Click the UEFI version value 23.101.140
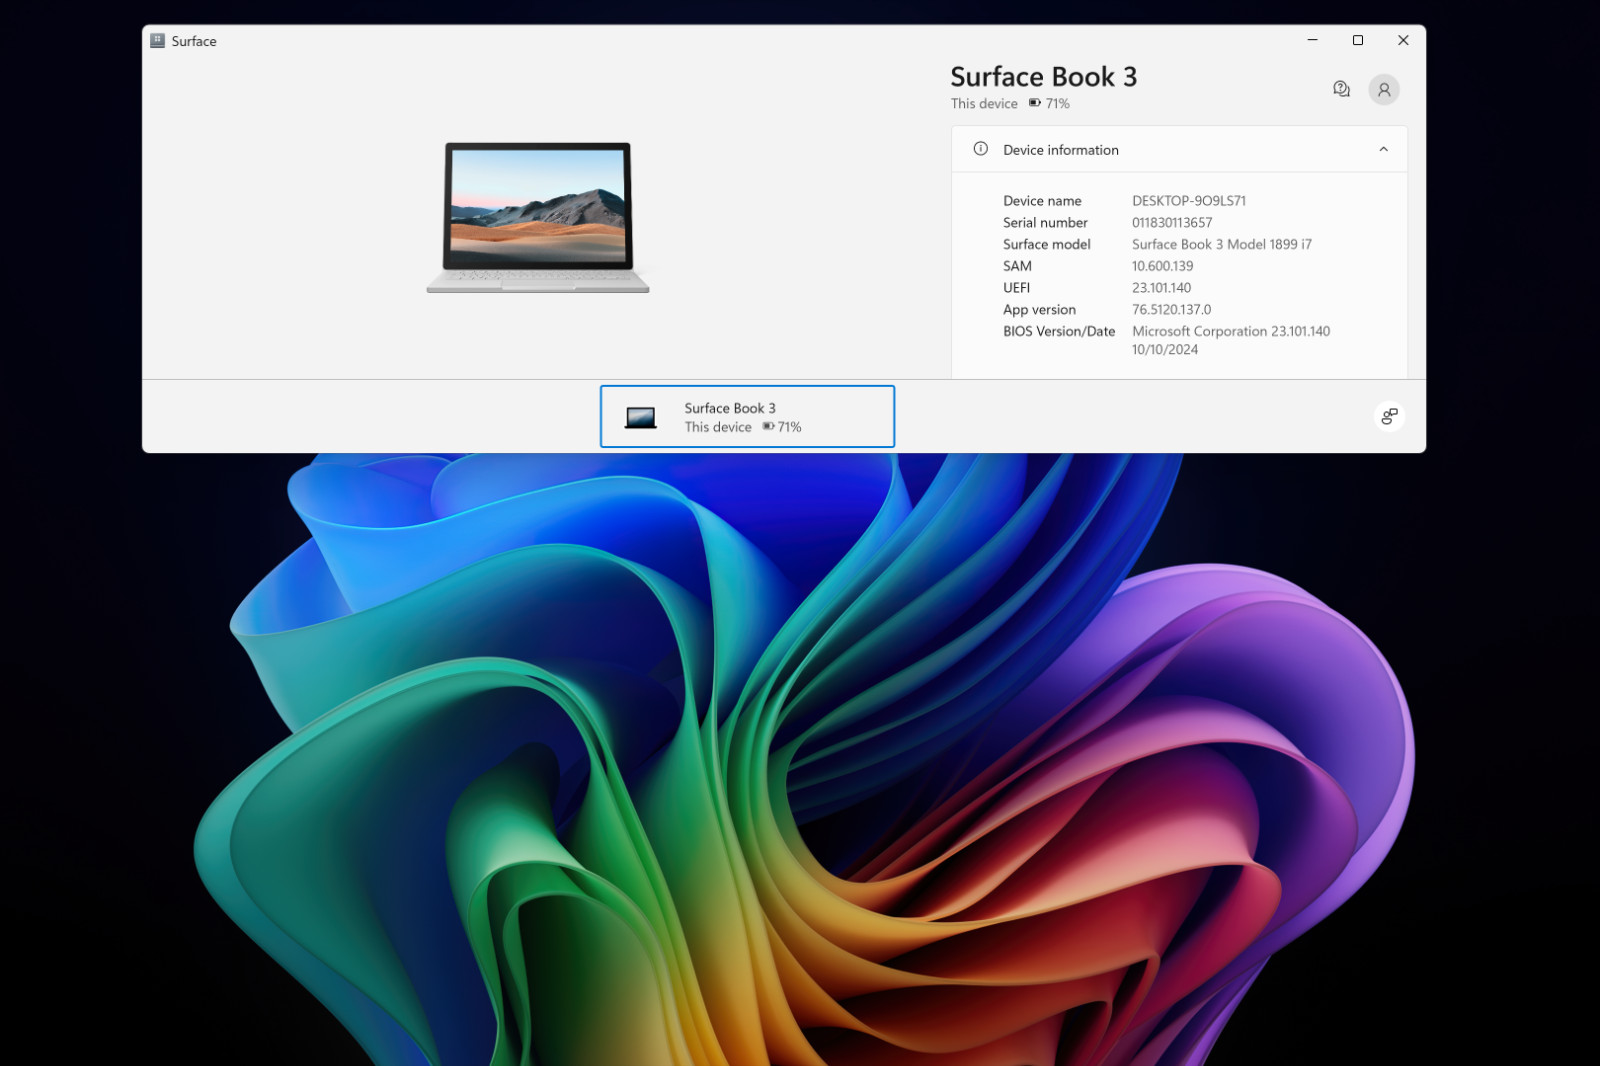Image resolution: width=1600 pixels, height=1066 pixels. pos(1161,288)
